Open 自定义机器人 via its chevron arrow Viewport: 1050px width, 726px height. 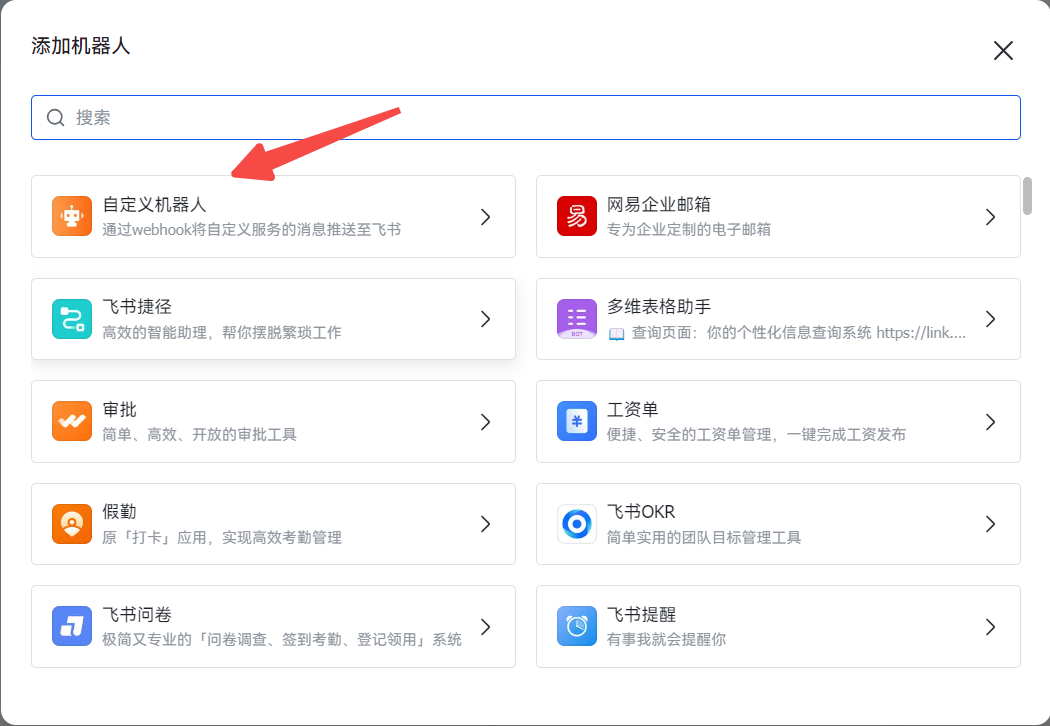[485, 217]
